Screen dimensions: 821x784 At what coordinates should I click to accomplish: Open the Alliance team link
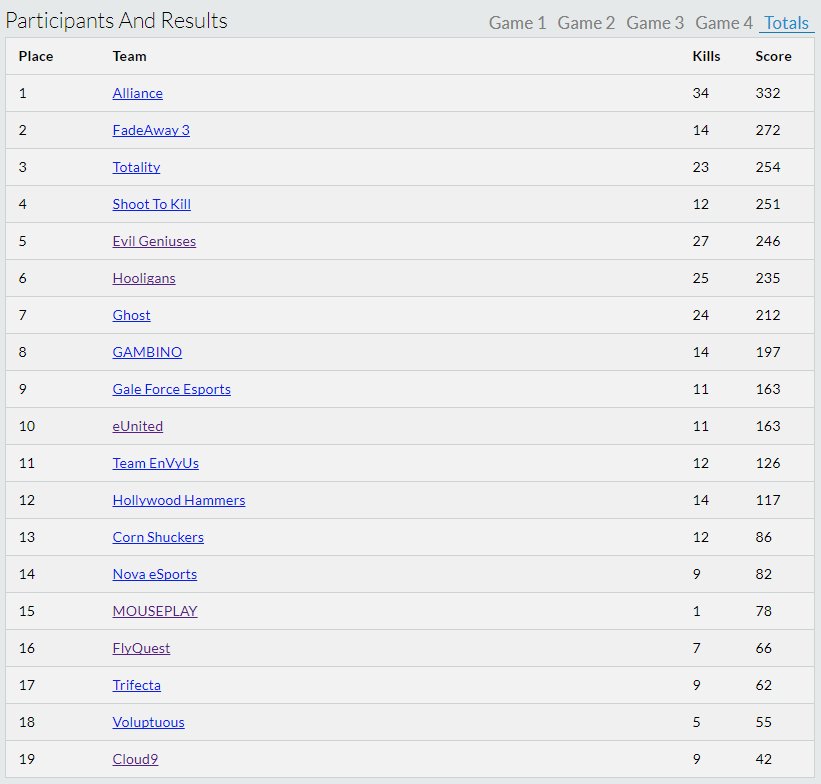point(137,93)
